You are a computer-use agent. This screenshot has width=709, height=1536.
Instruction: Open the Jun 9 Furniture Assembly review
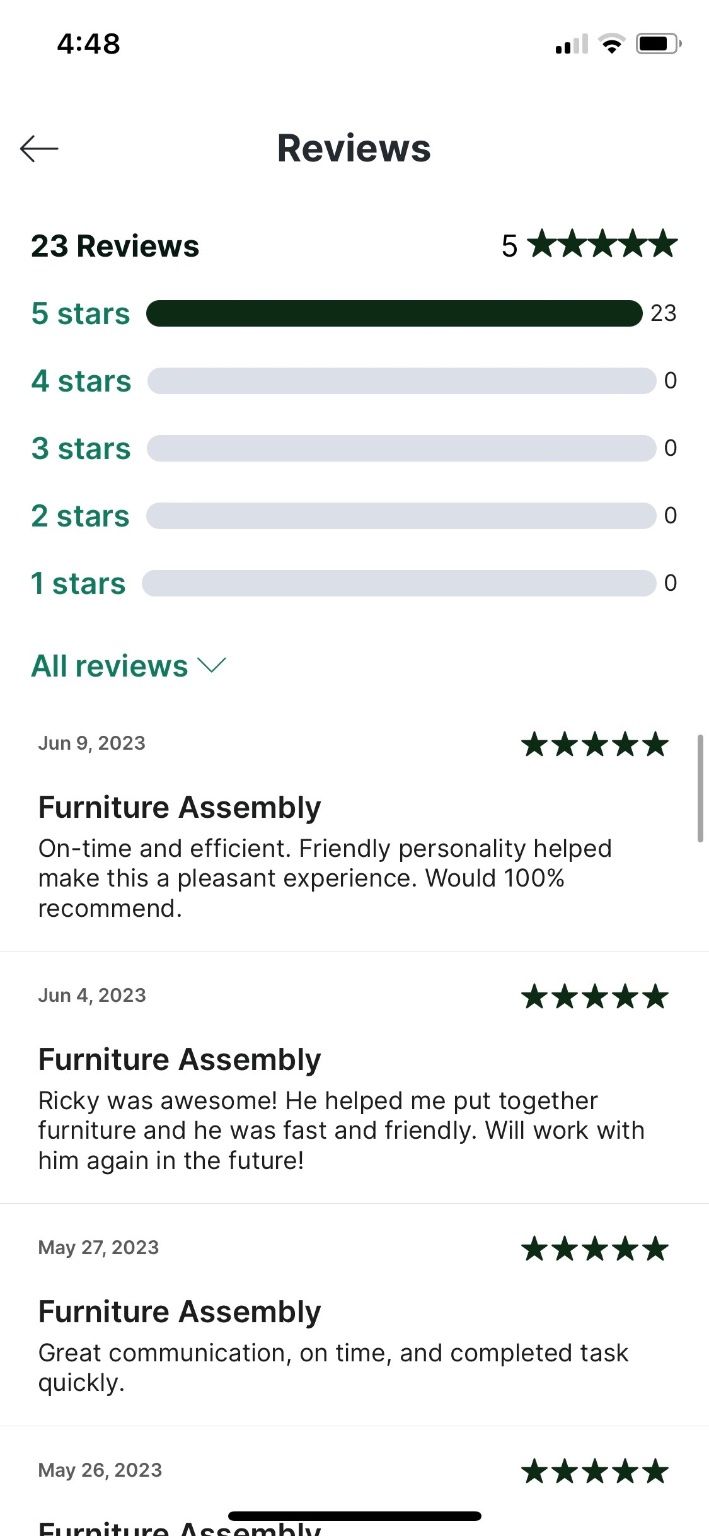354,826
